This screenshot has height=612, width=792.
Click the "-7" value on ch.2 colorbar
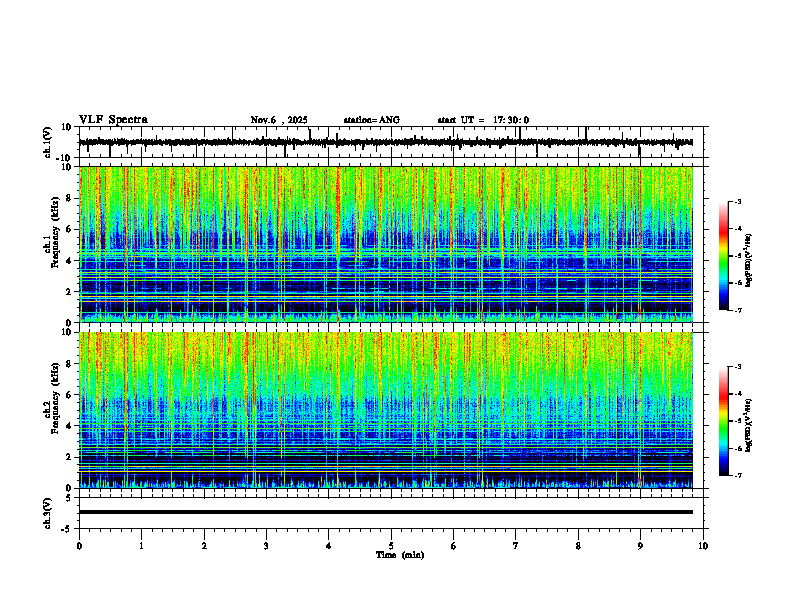click(737, 475)
